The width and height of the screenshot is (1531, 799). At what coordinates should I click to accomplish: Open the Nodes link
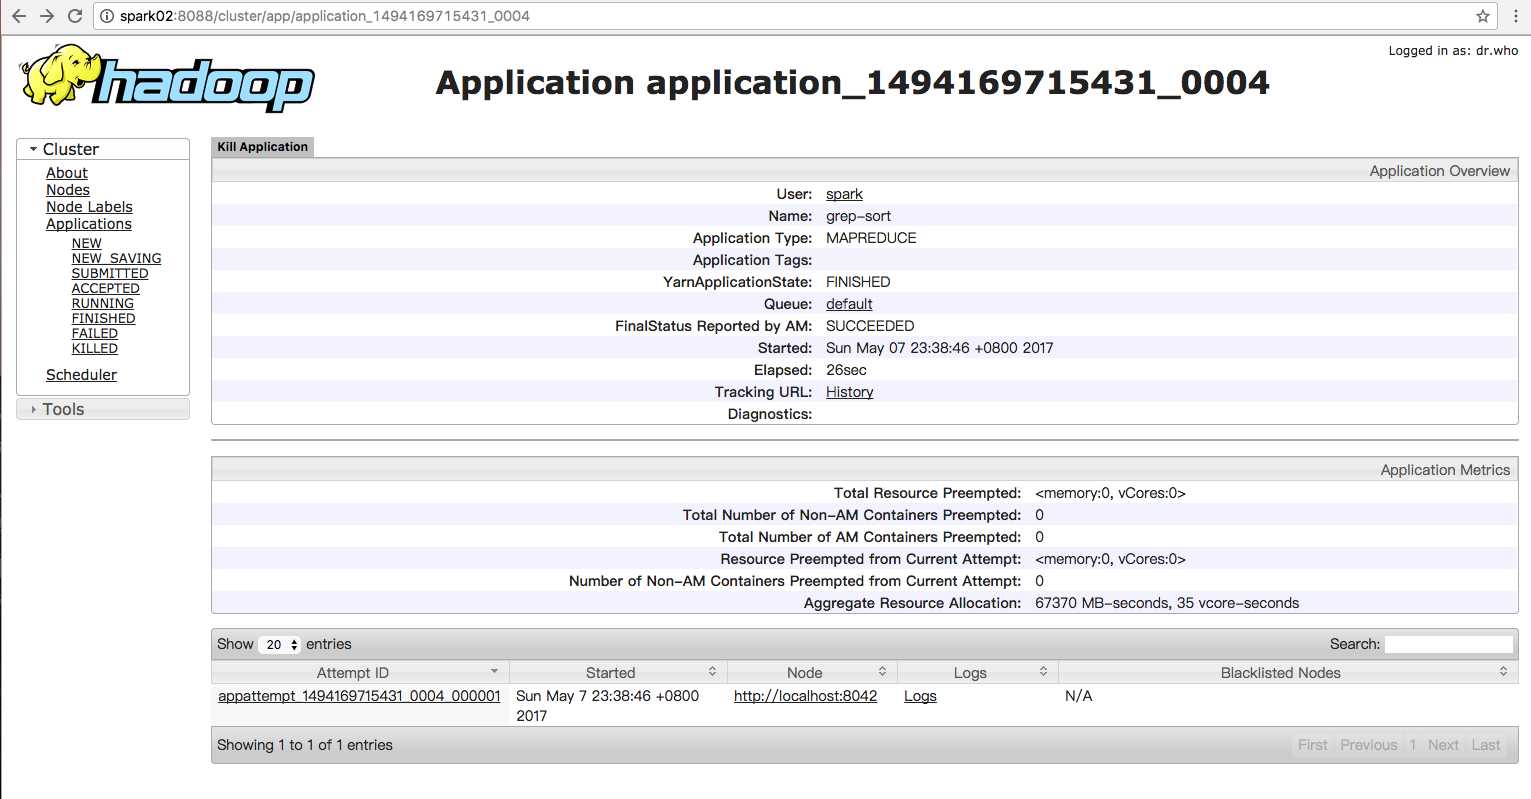coord(68,190)
